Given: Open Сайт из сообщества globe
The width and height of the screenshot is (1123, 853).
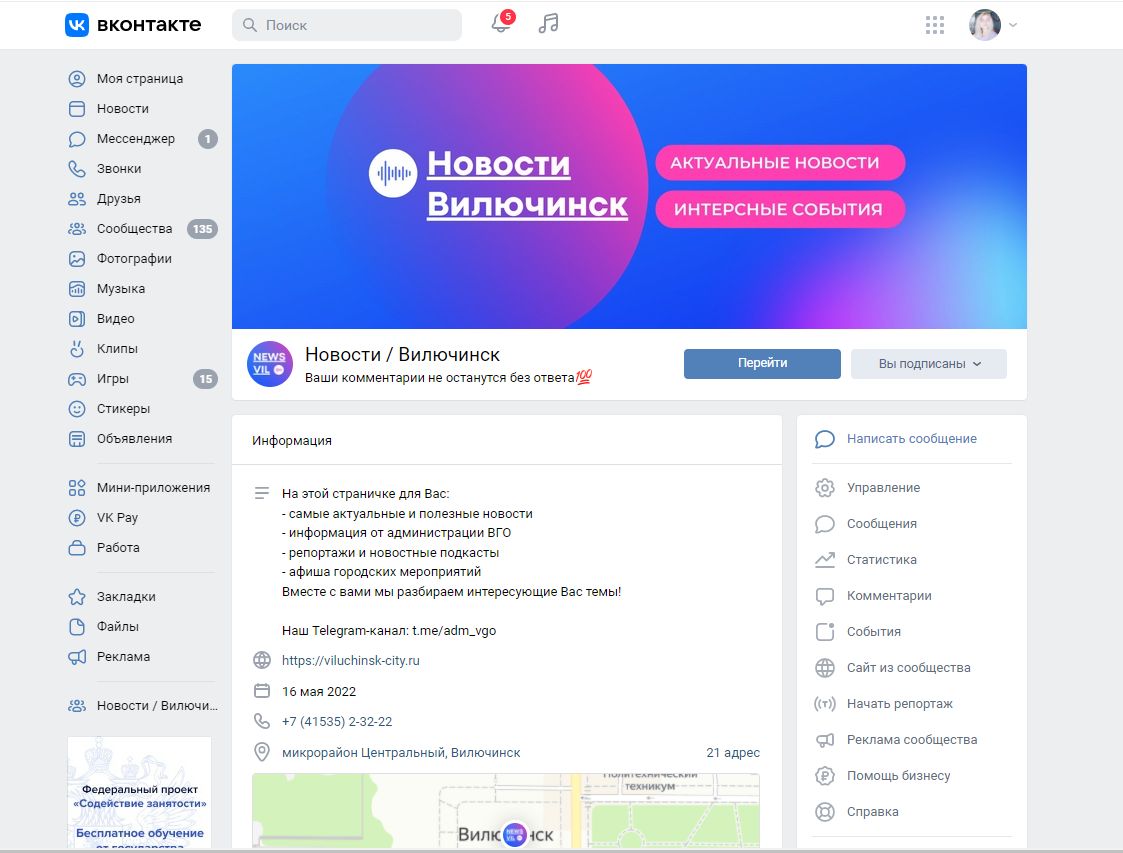Looking at the screenshot, I should point(824,668).
